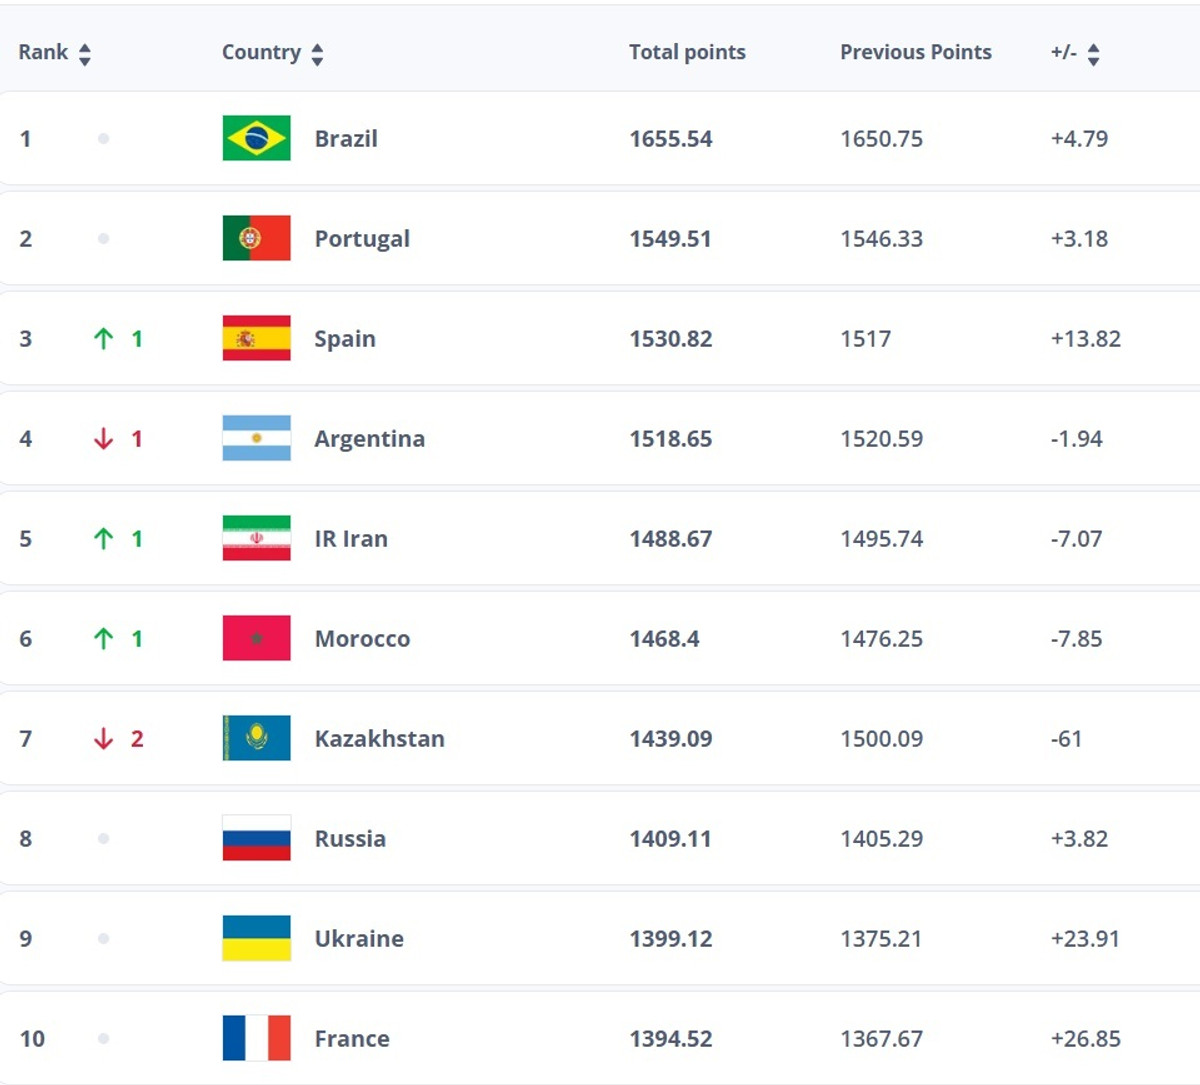Image resolution: width=1200 pixels, height=1085 pixels.
Task: Click the France flag icon
Action: 256,1038
